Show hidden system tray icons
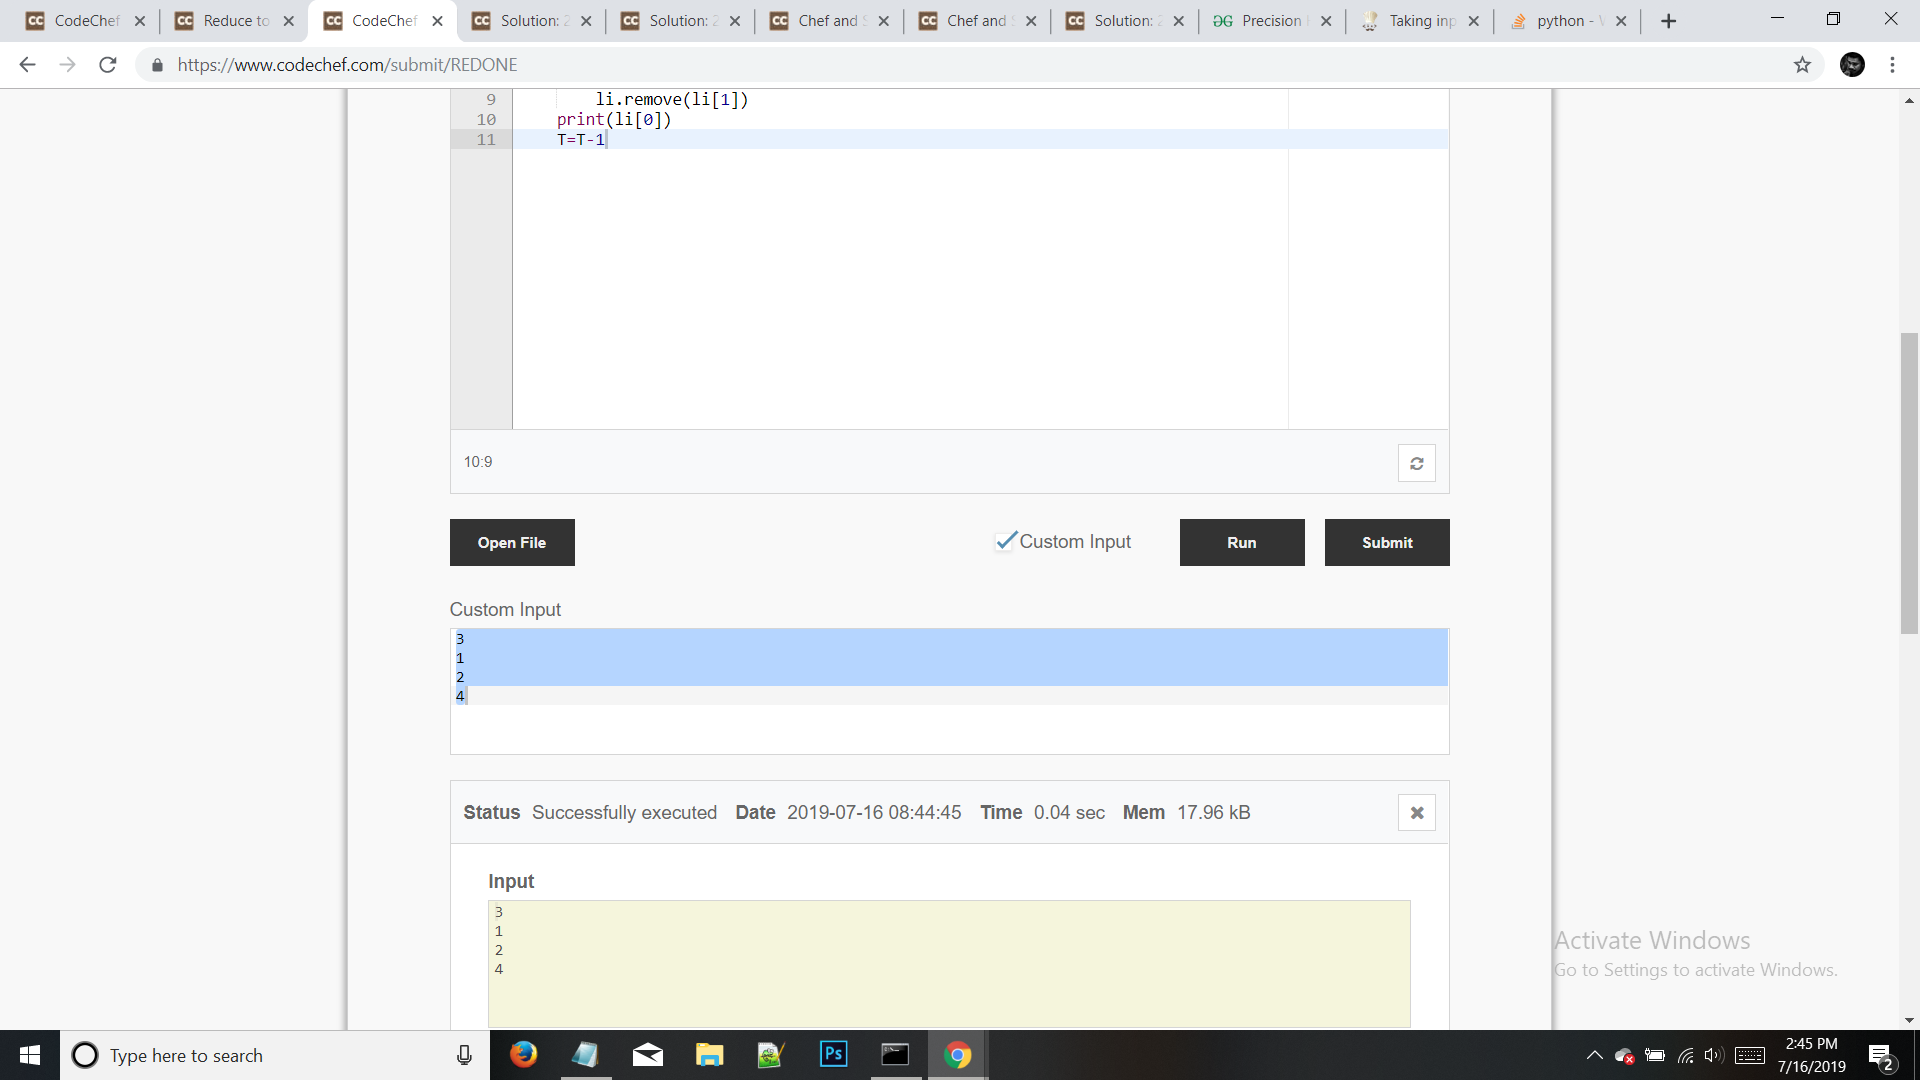The height and width of the screenshot is (1080, 1920). pos(1594,1055)
